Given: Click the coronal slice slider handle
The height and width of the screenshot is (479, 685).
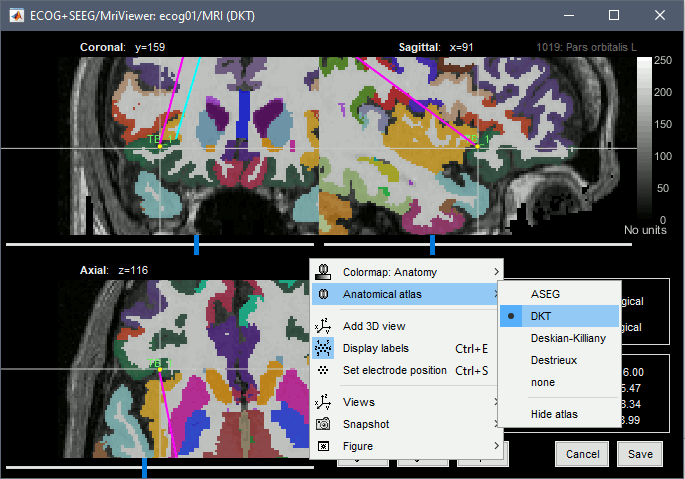Looking at the screenshot, I should 196,244.
